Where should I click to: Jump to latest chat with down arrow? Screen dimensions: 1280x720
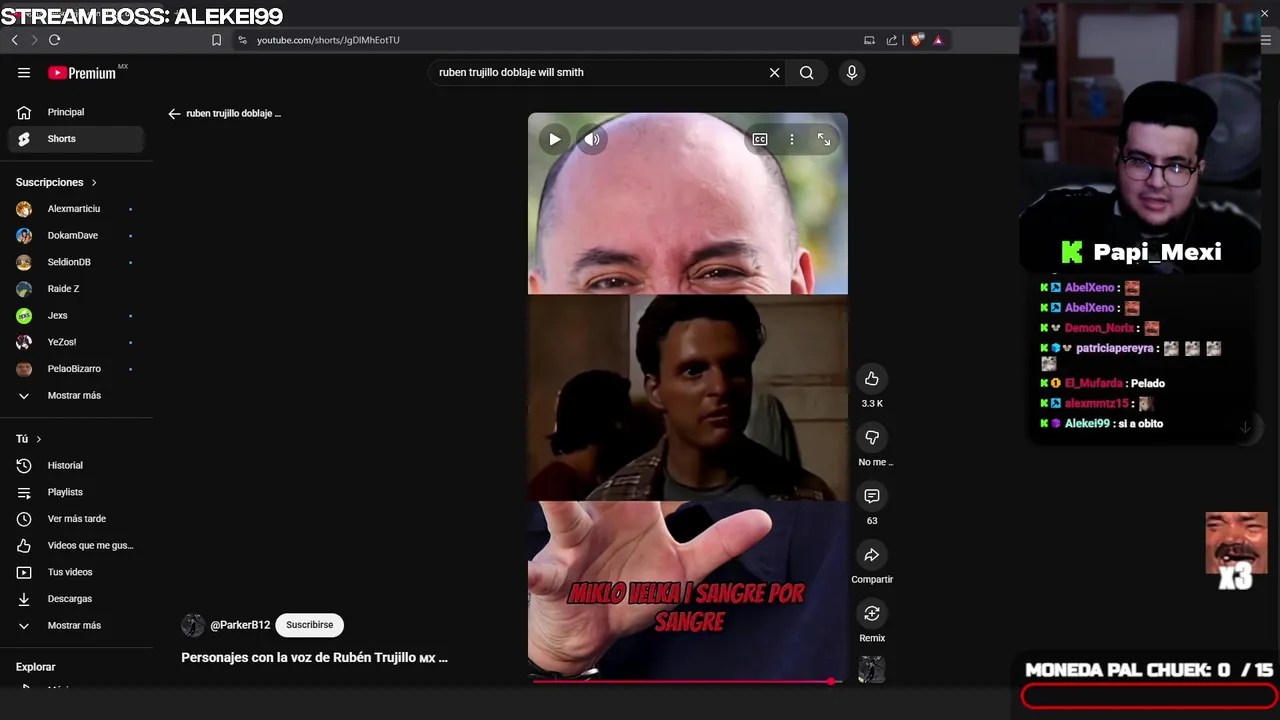(1245, 428)
